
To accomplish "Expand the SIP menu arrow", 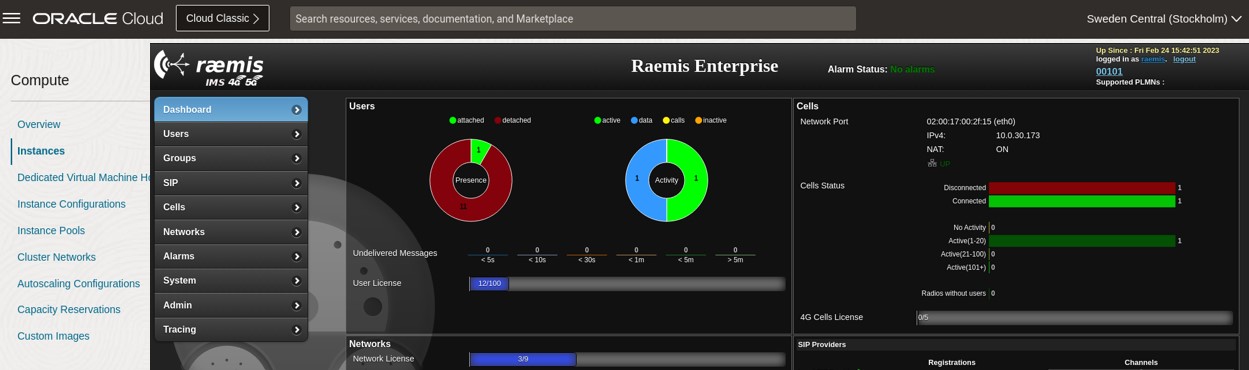I will (296, 183).
